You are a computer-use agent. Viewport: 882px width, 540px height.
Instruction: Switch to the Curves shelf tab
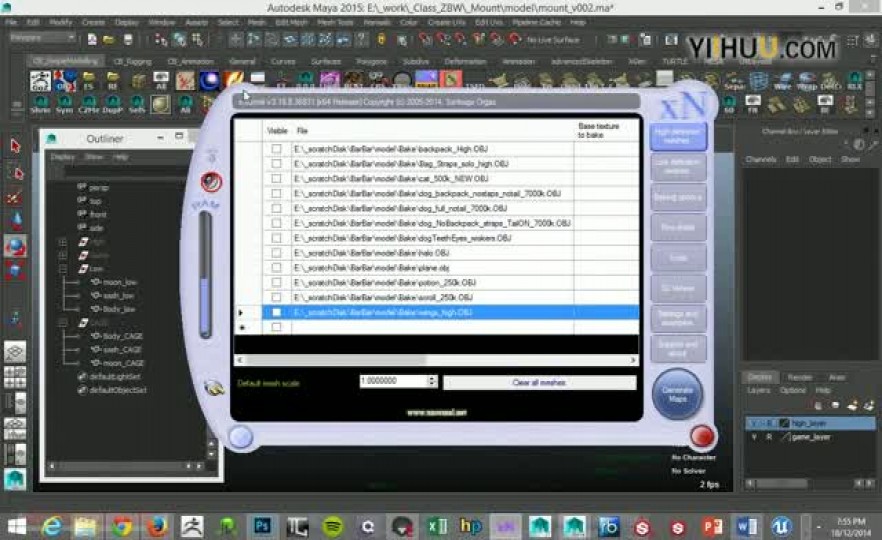pos(283,61)
